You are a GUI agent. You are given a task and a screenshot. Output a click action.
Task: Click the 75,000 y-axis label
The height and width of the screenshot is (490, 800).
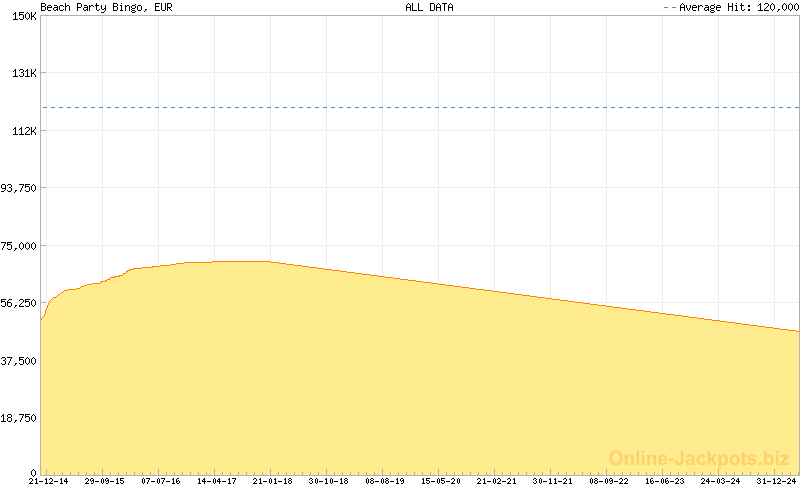point(18,246)
